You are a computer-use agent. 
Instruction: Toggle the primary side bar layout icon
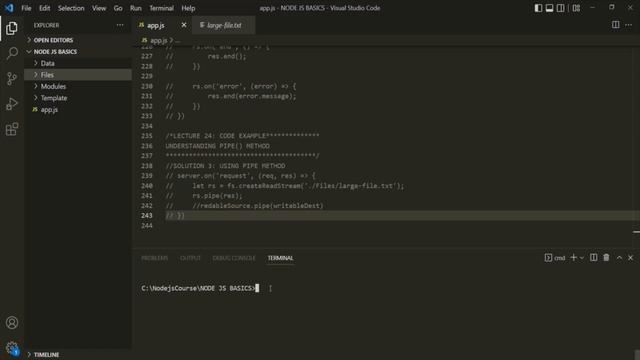[x=538, y=8]
